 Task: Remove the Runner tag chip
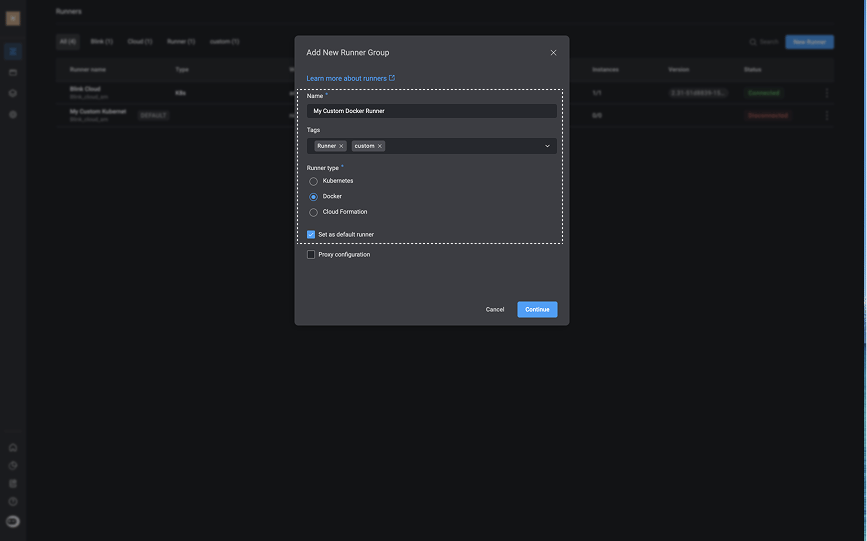(x=341, y=146)
